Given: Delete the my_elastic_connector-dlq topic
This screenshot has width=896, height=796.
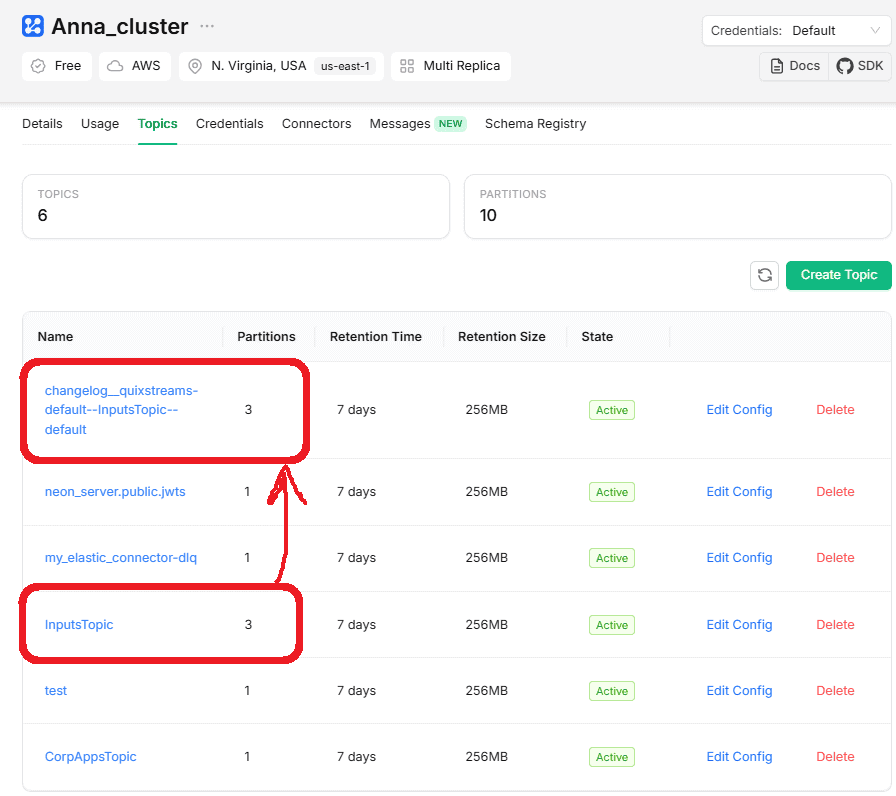Looking at the screenshot, I should [835, 558].
